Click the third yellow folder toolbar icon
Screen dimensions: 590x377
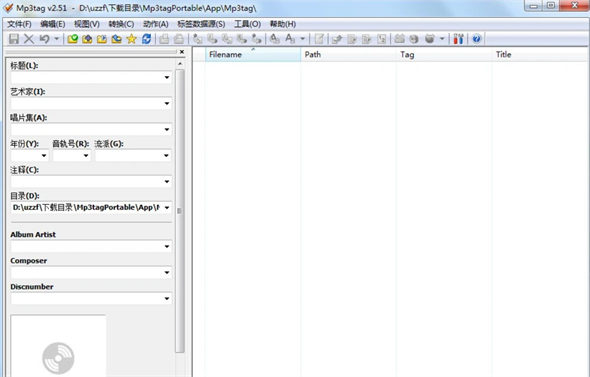(102, 39)
